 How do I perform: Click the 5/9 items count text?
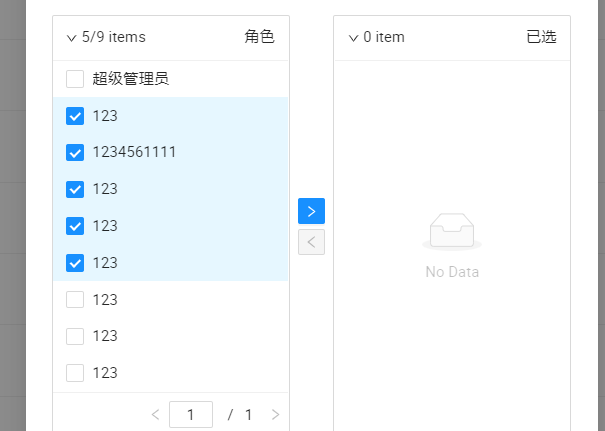coord(114,37)
